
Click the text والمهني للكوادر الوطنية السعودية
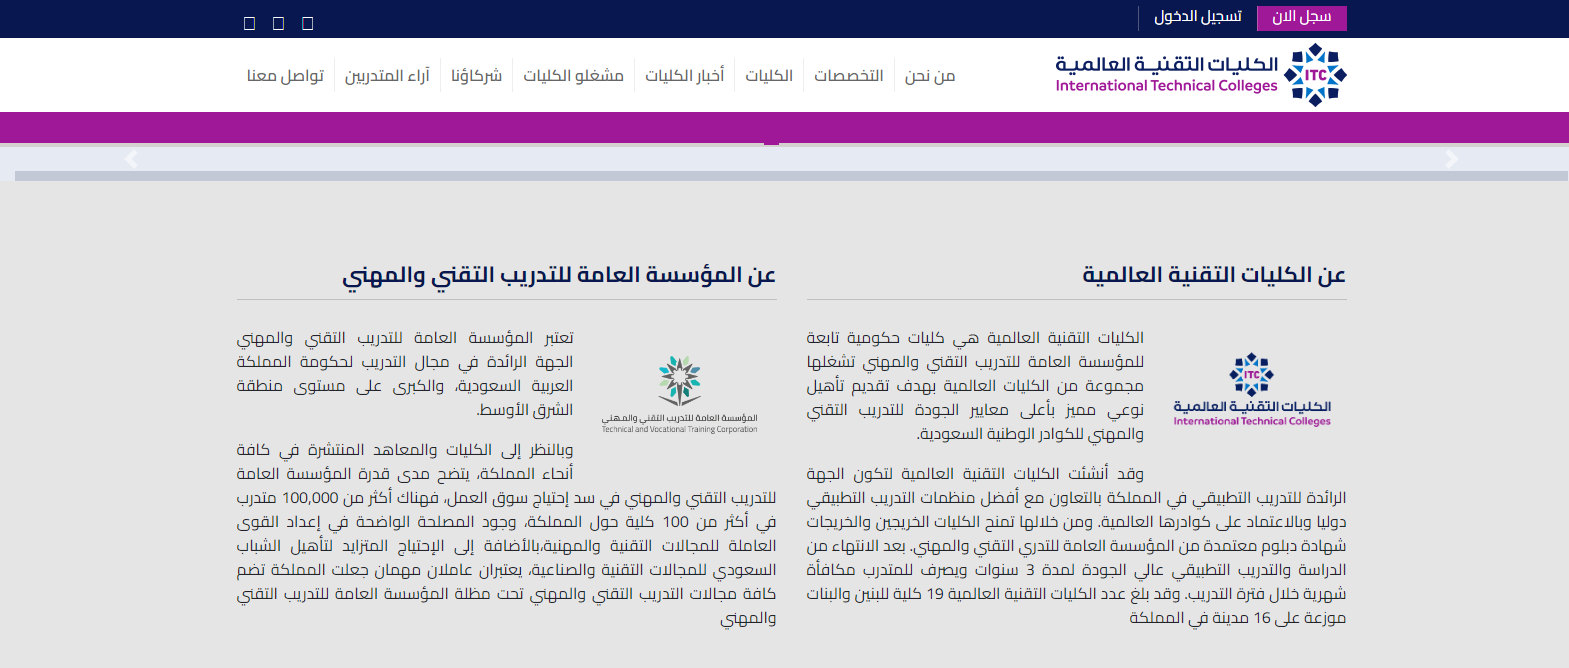[1030, 434]
